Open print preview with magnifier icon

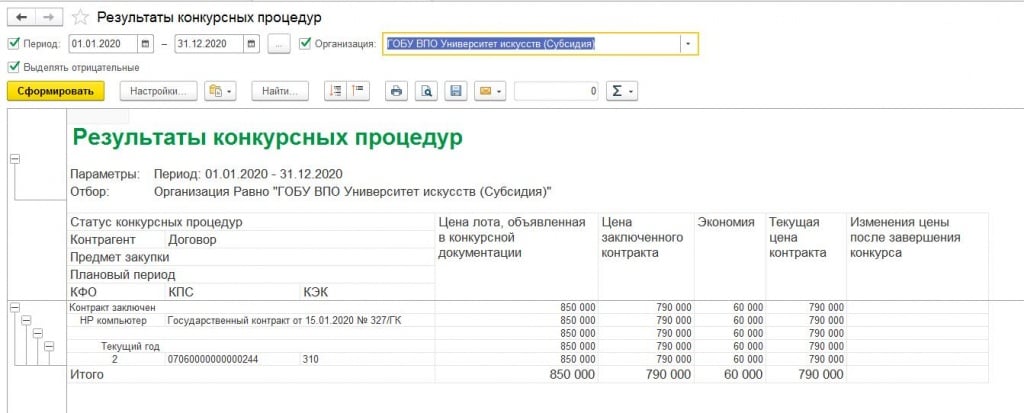coord(426,91)
